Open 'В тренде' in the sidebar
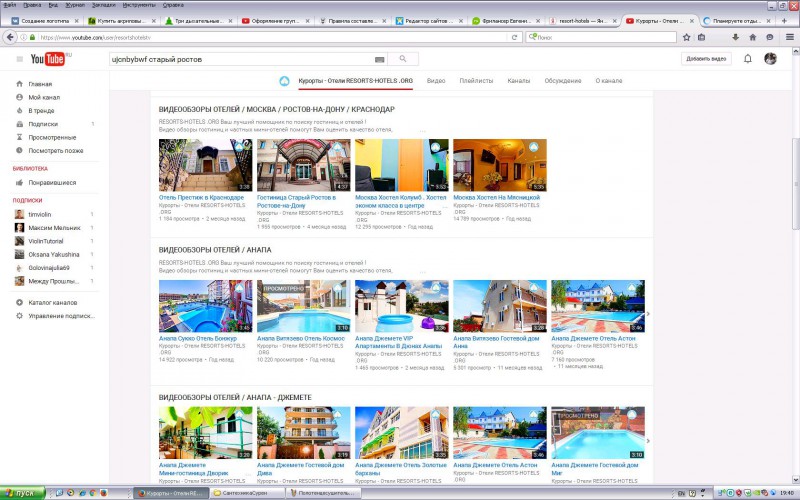This screenshot has width=800, height=500. [x=41, y=110]
